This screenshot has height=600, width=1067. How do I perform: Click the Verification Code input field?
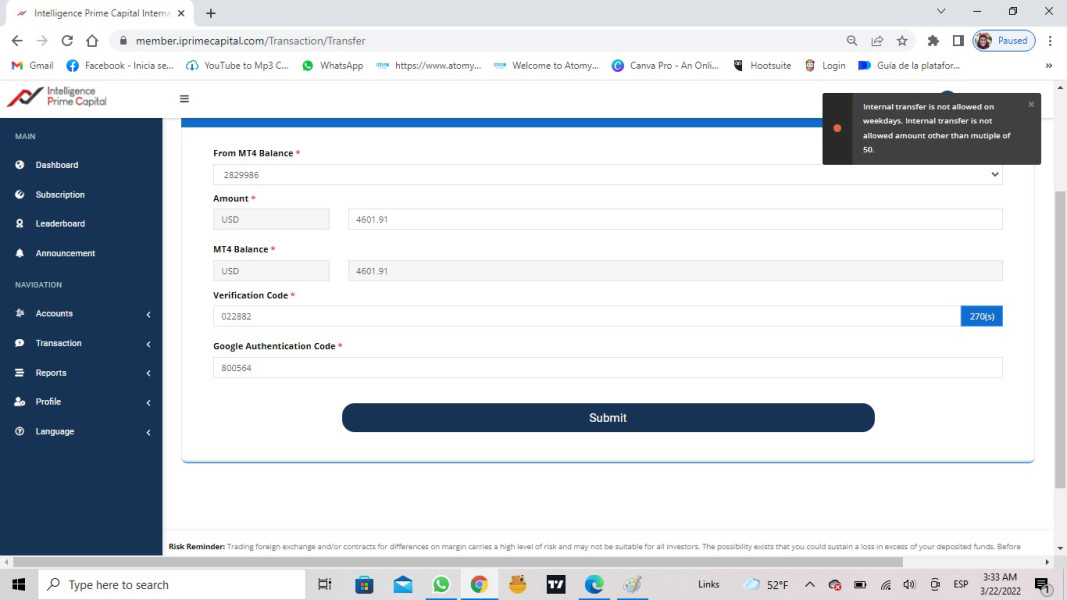pyautogui.click(x=587, y=316)
